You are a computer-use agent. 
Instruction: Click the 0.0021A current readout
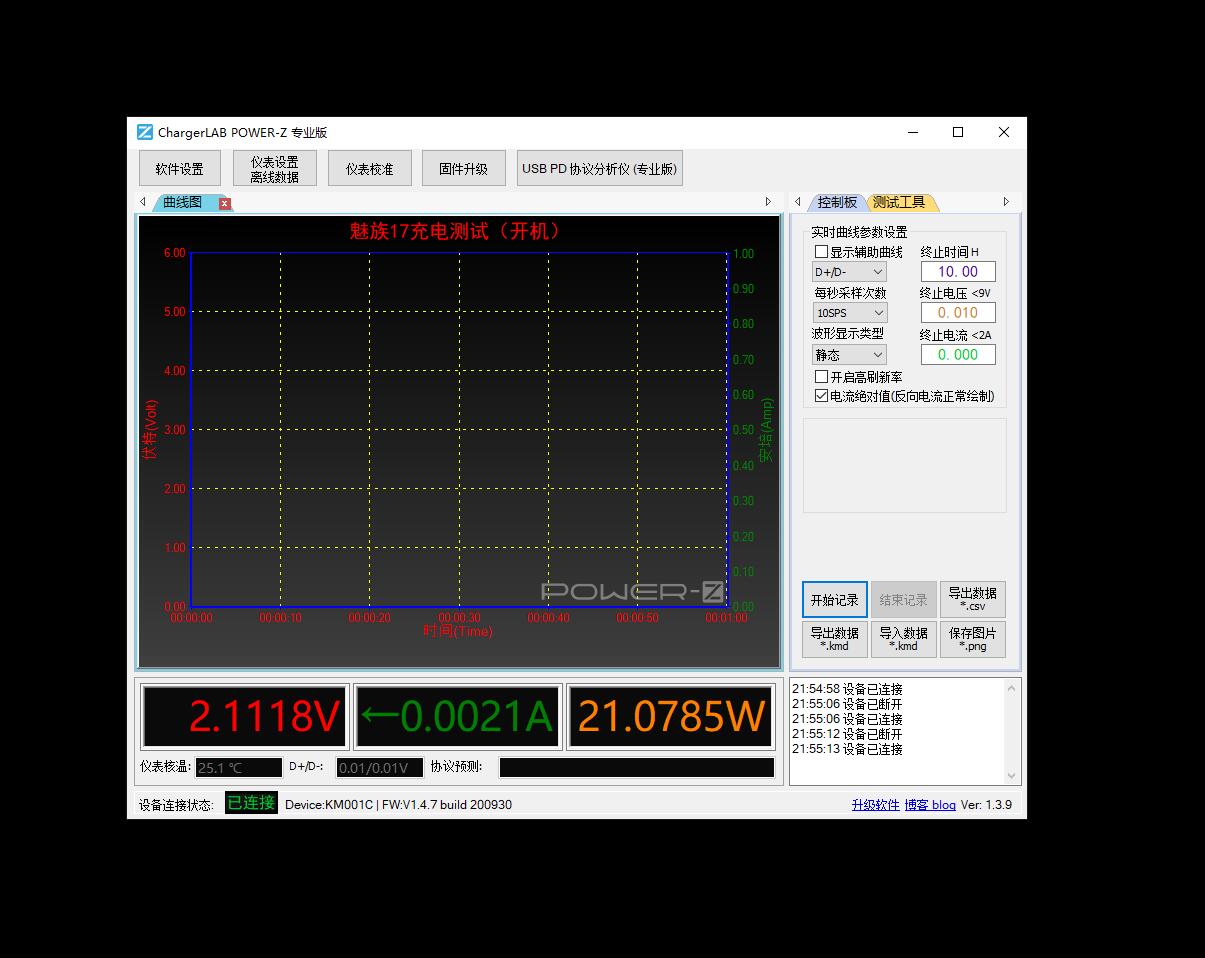457,717
